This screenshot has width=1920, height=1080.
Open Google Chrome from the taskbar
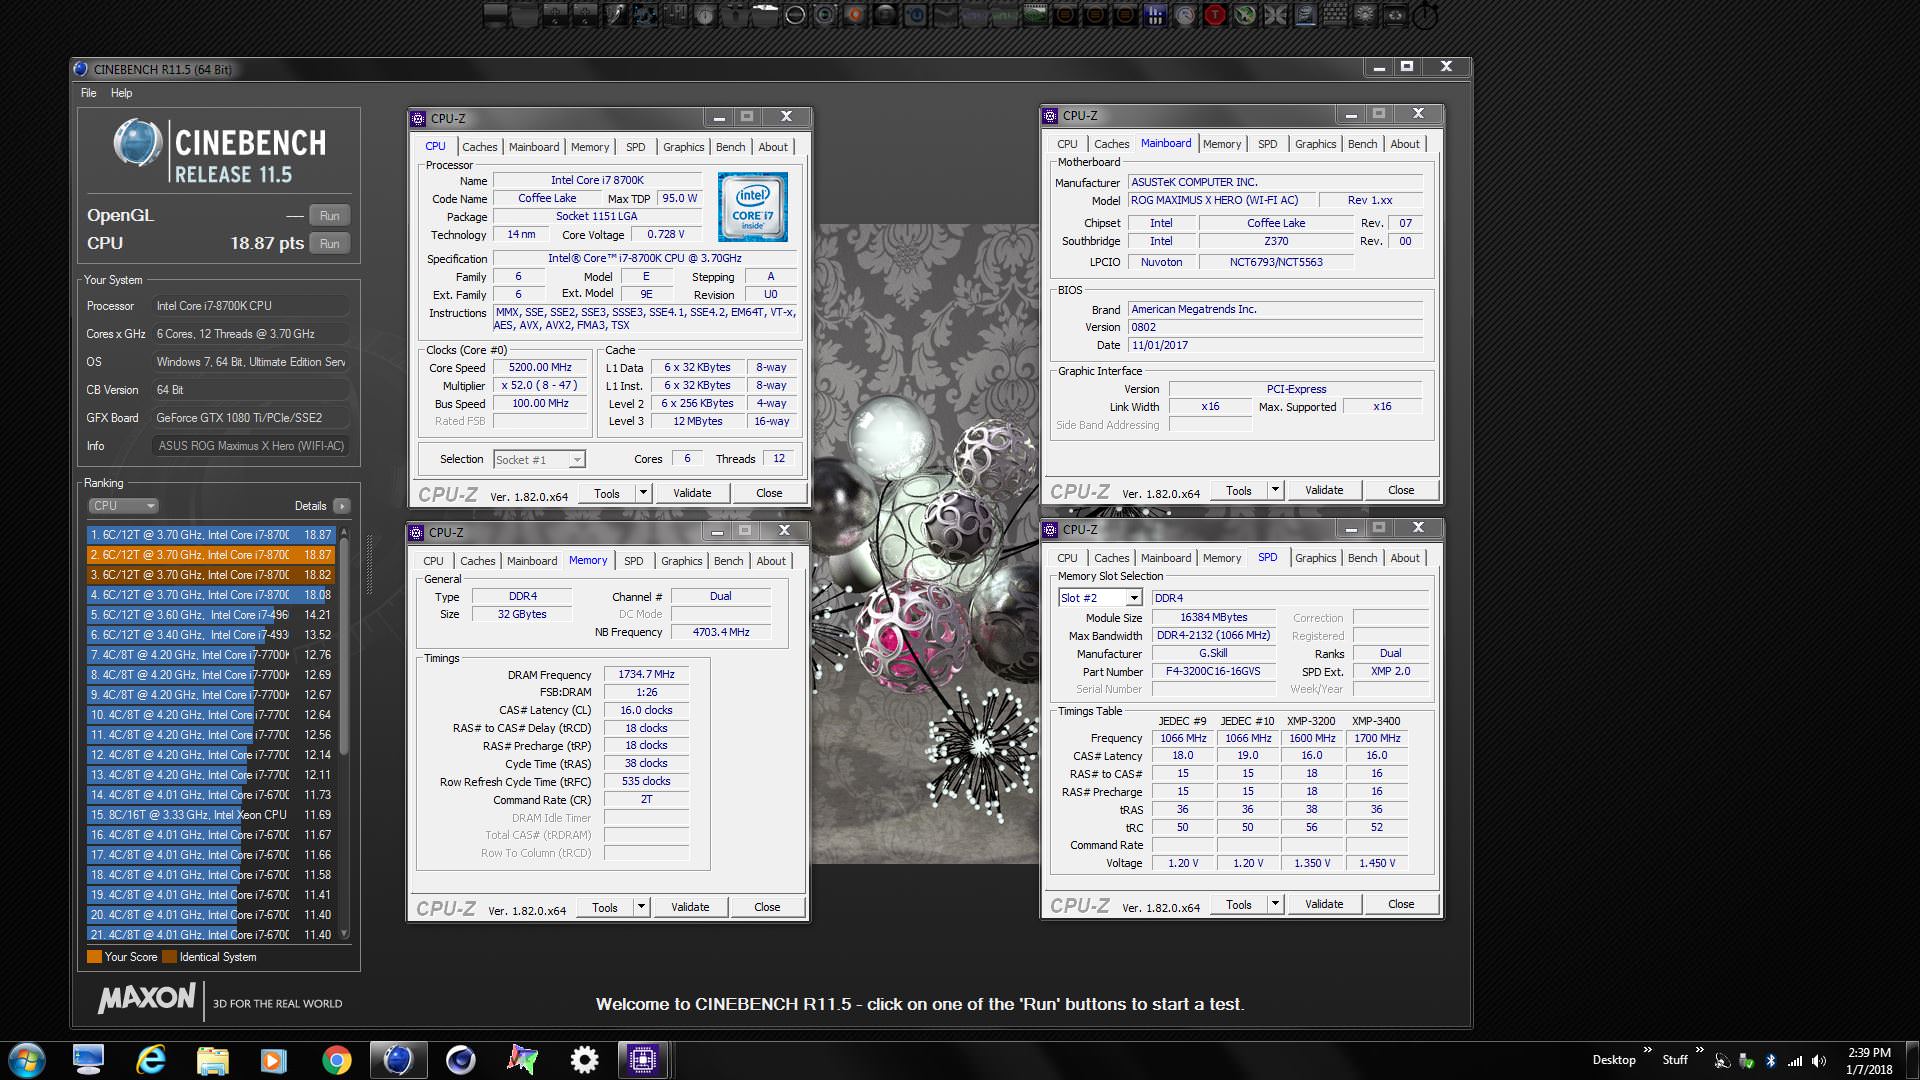click(x=336, y=1060)
